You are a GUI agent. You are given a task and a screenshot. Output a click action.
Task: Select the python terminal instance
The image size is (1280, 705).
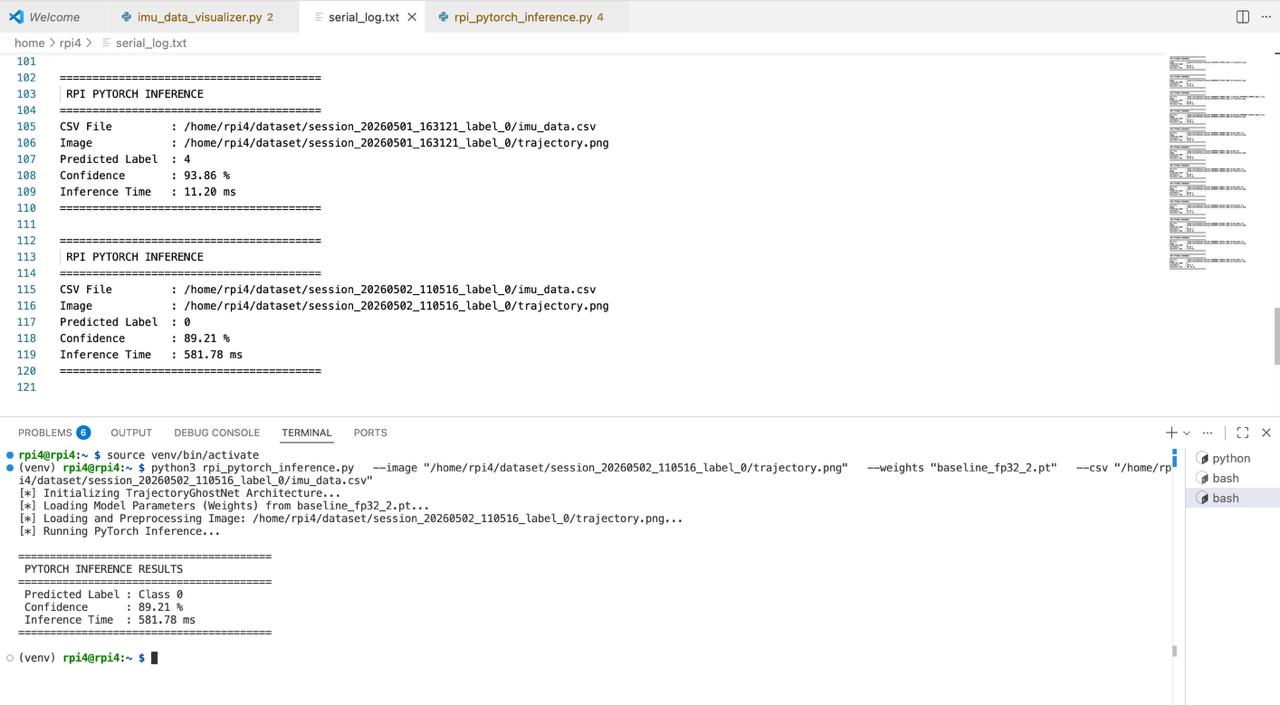point(1232,458)
